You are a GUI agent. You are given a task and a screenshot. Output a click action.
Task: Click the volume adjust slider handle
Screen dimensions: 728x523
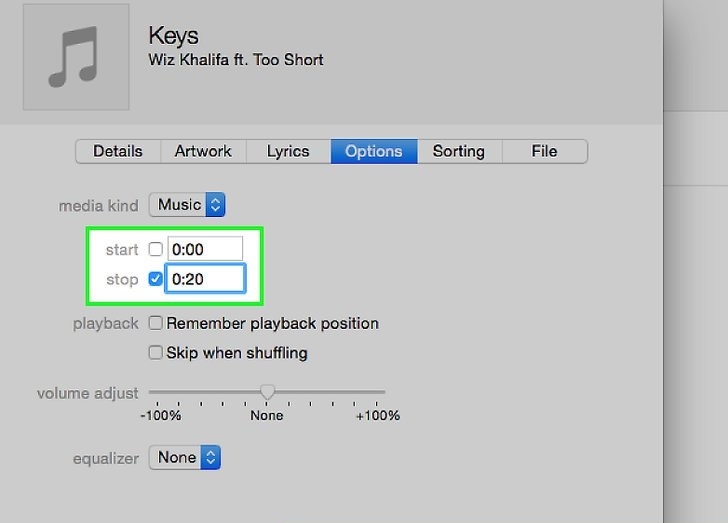(267, 392)
